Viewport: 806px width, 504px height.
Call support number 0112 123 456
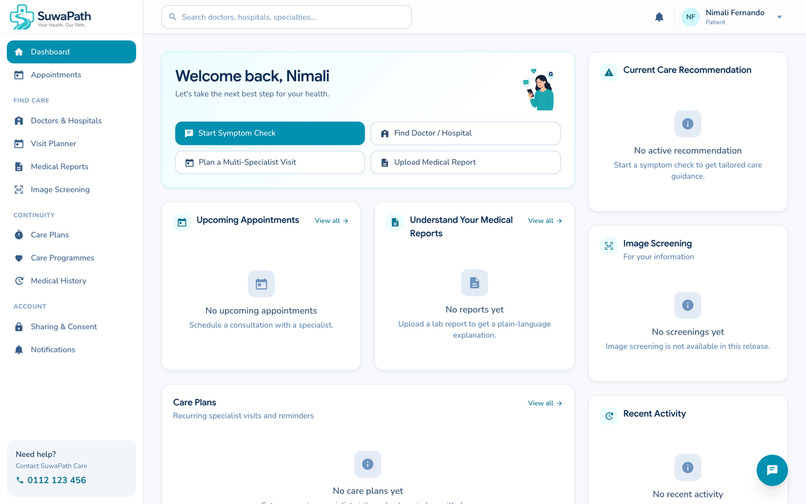coord(57,480)
